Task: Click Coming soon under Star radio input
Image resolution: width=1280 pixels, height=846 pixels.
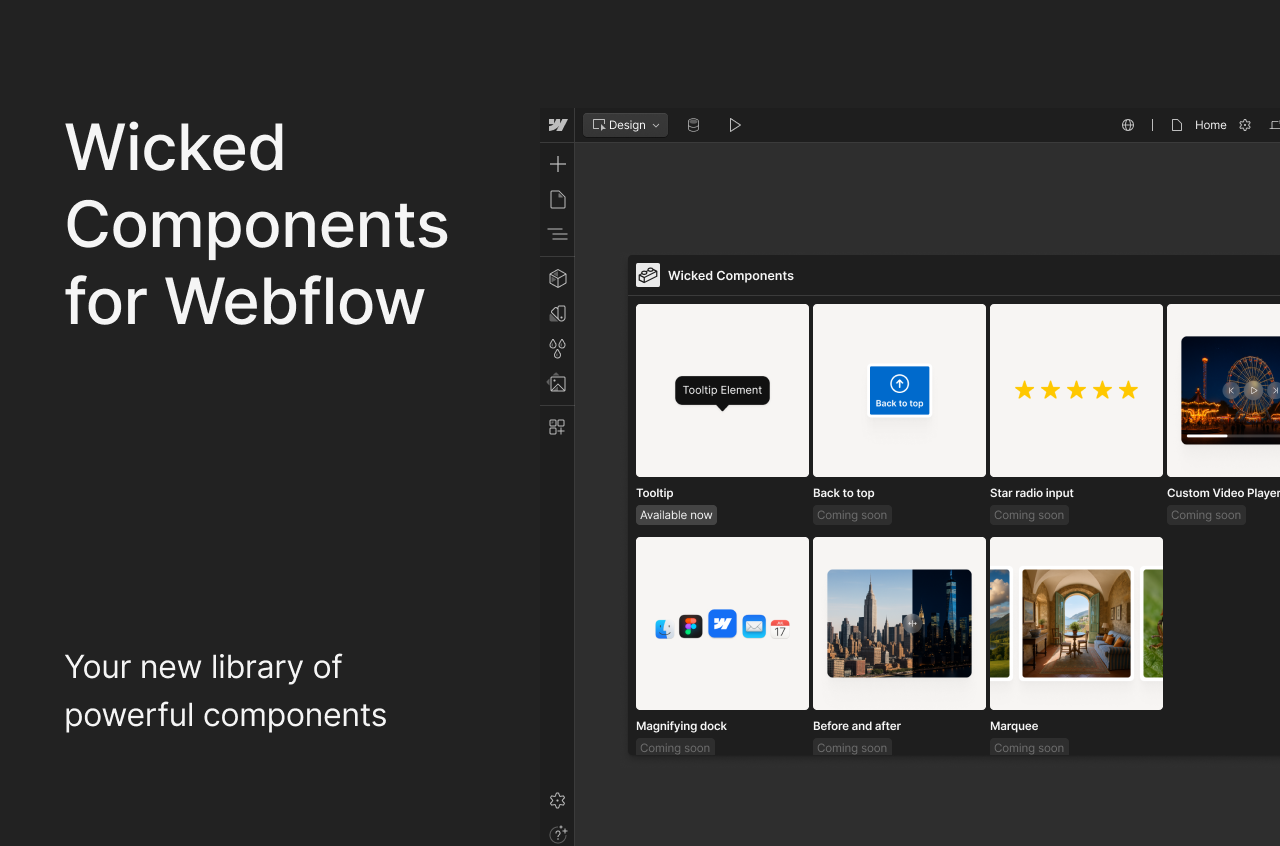Action: pos(1029,515)
